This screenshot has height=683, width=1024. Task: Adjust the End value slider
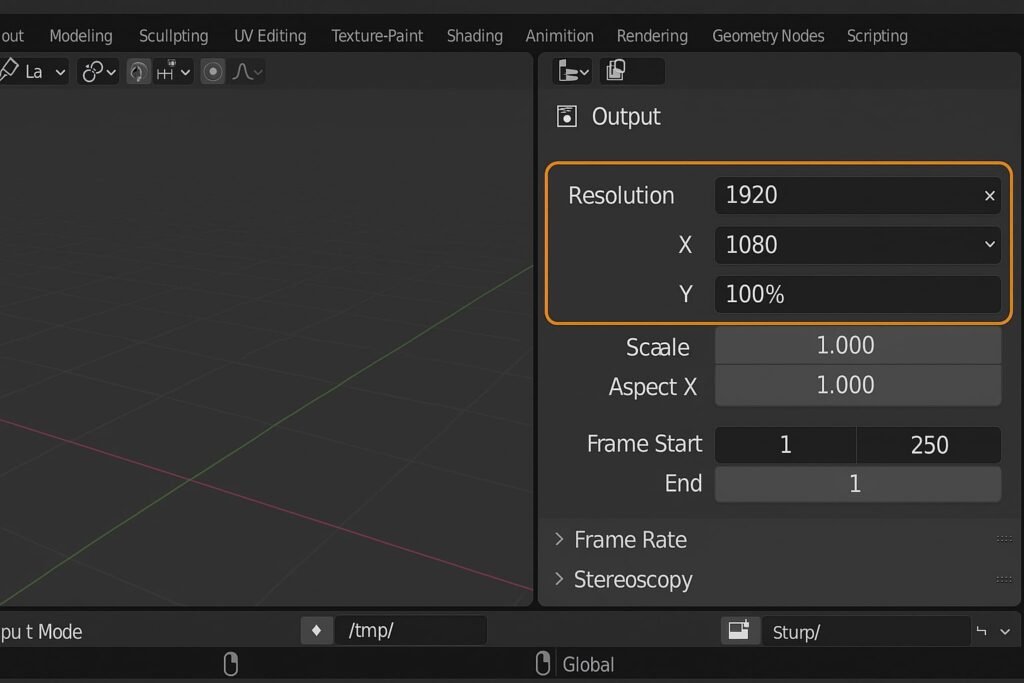(x=857, y=484)
